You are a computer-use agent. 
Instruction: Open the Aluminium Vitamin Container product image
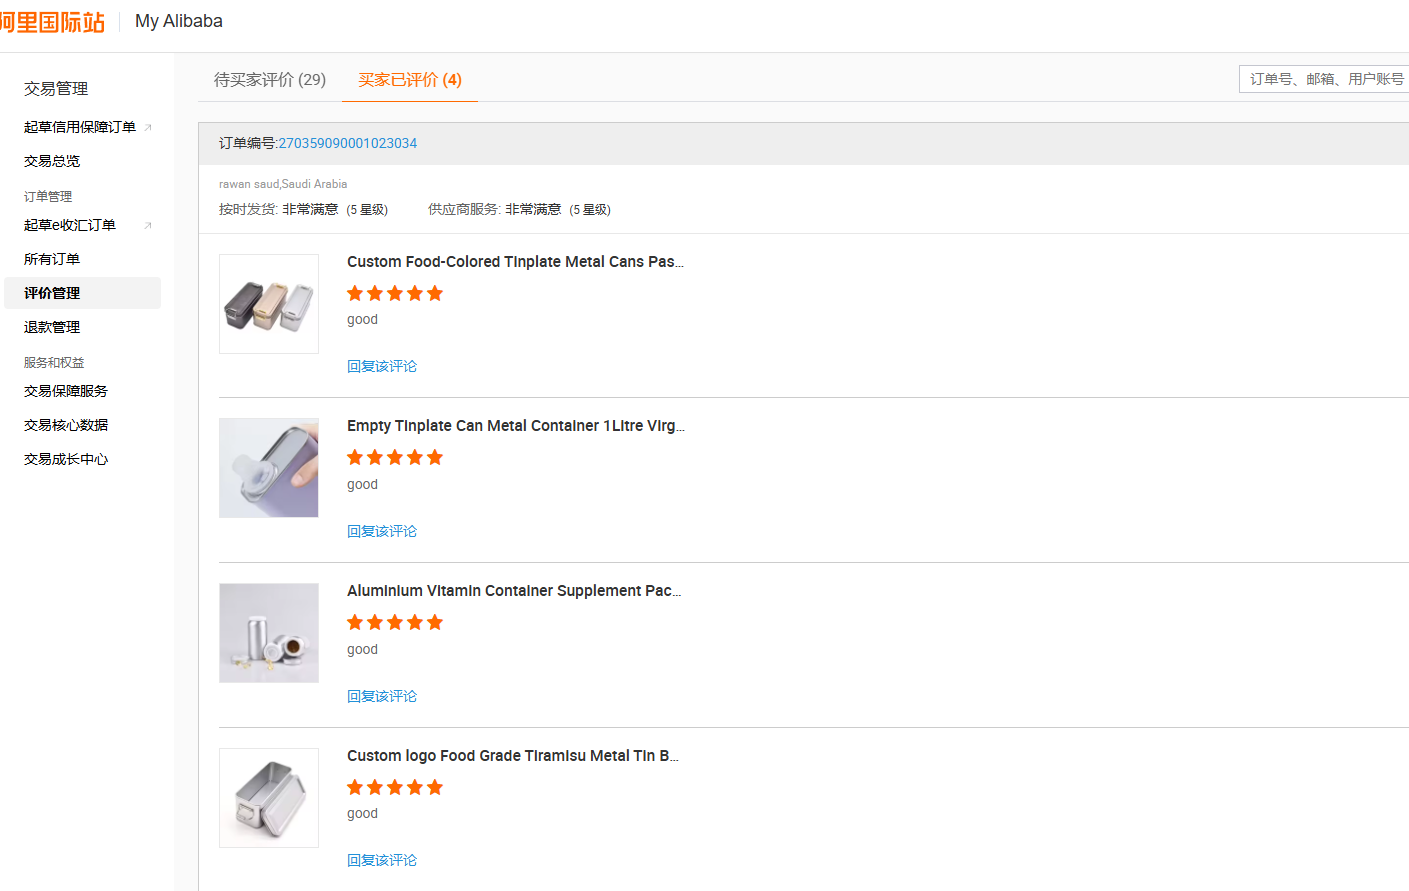(269, 633)
